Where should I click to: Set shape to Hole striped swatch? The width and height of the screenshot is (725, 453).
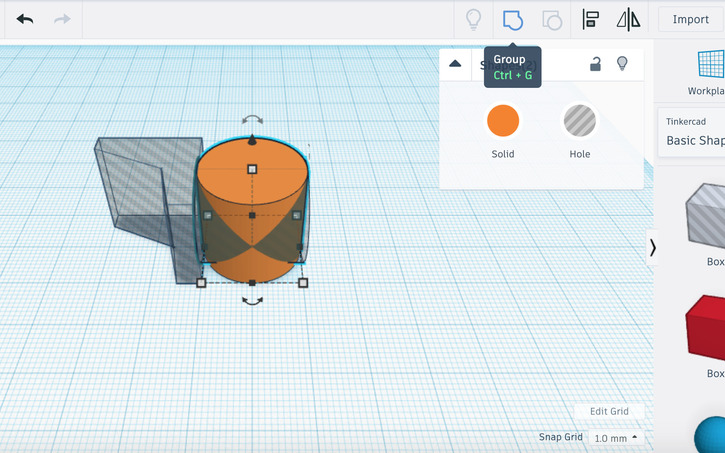[x=579, y=121]
